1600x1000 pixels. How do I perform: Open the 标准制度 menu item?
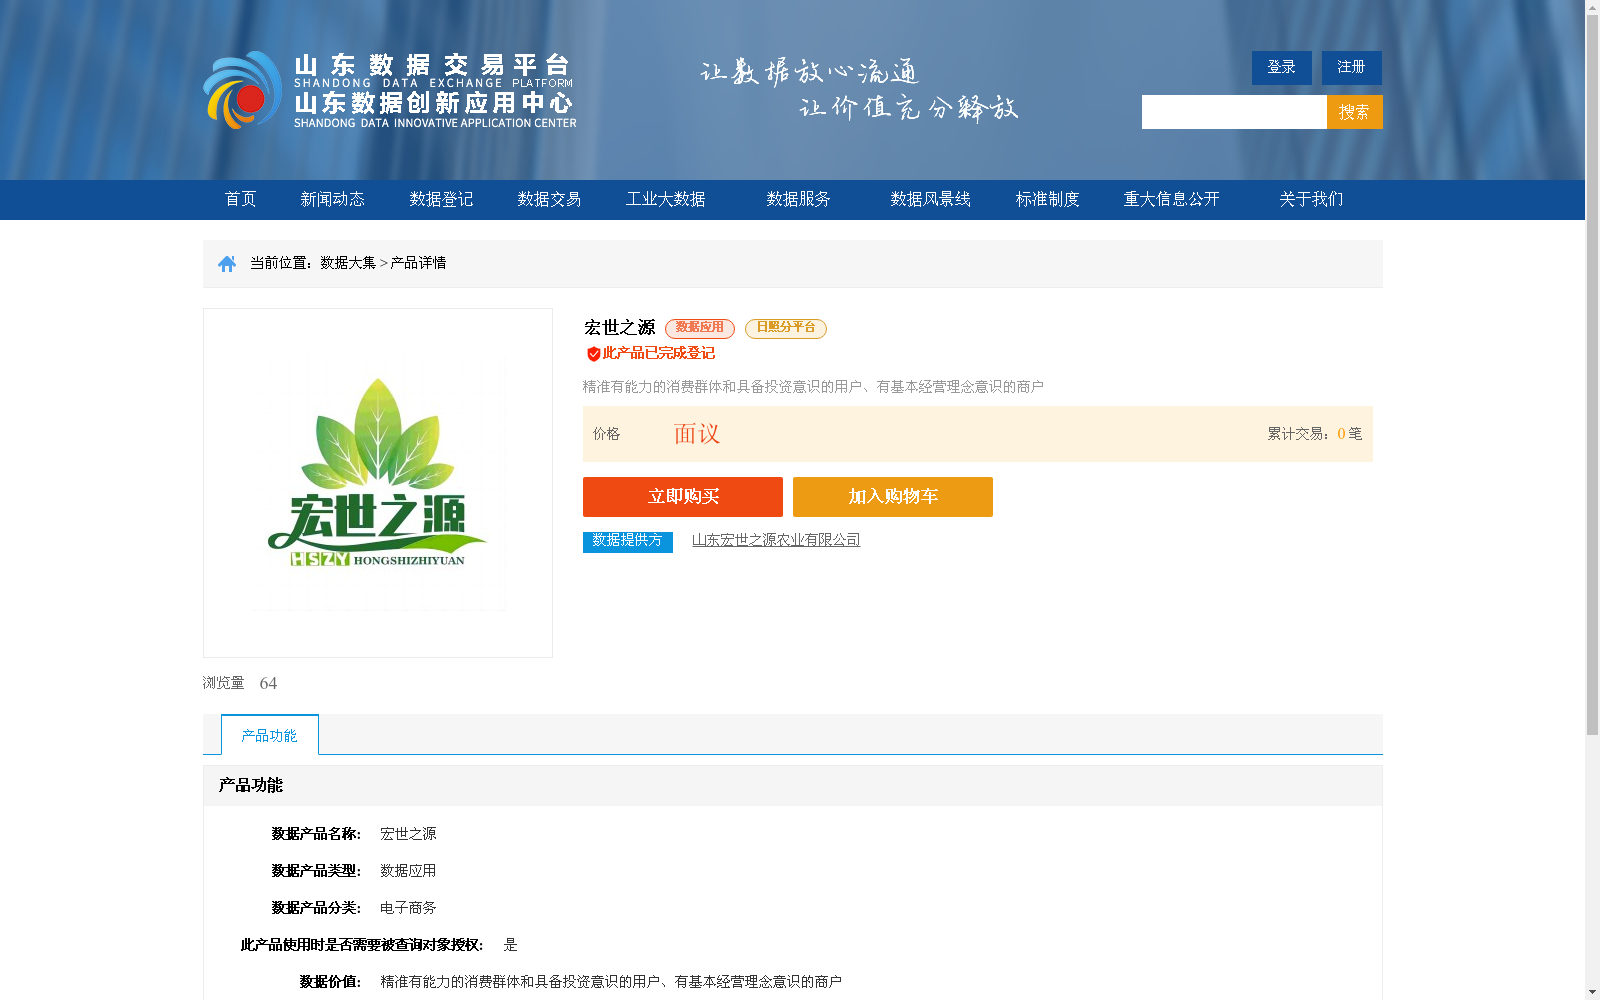pos(1048,199)
